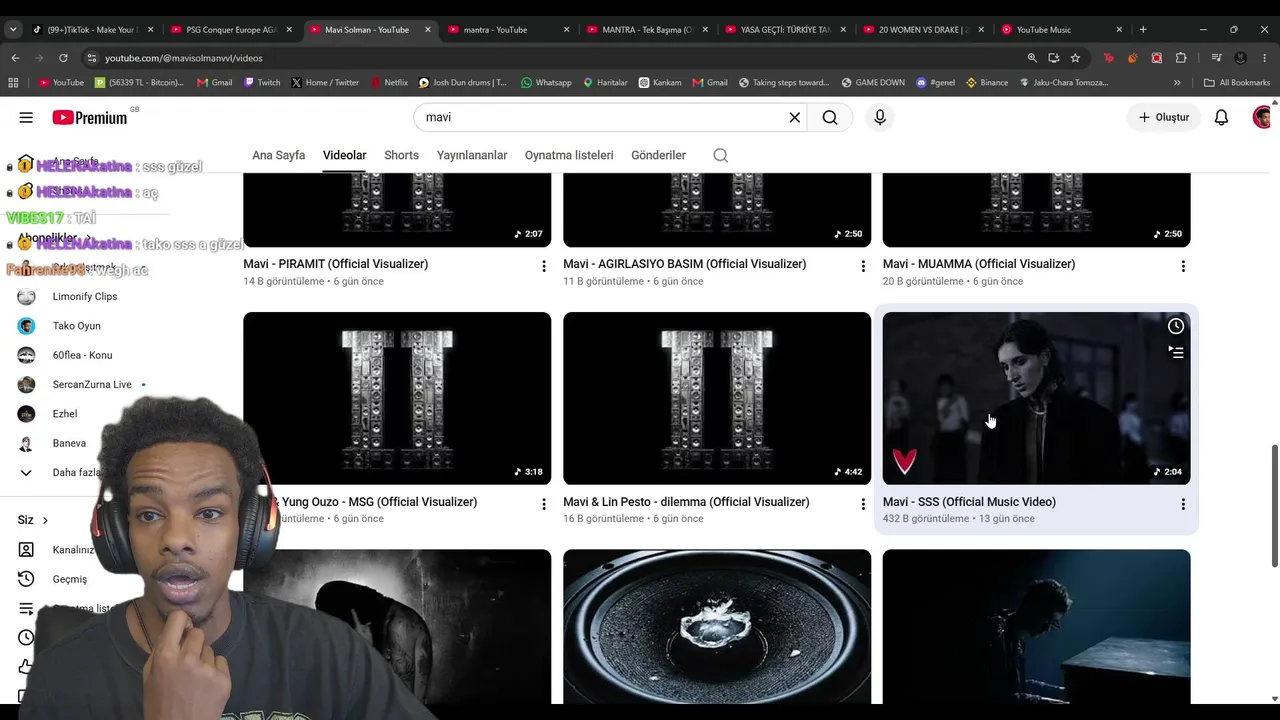The width and height of the screenshot is (1280, 720).
Task: Show hidden bookmarks overflow chevron
Action: [x=1177, y=83]
